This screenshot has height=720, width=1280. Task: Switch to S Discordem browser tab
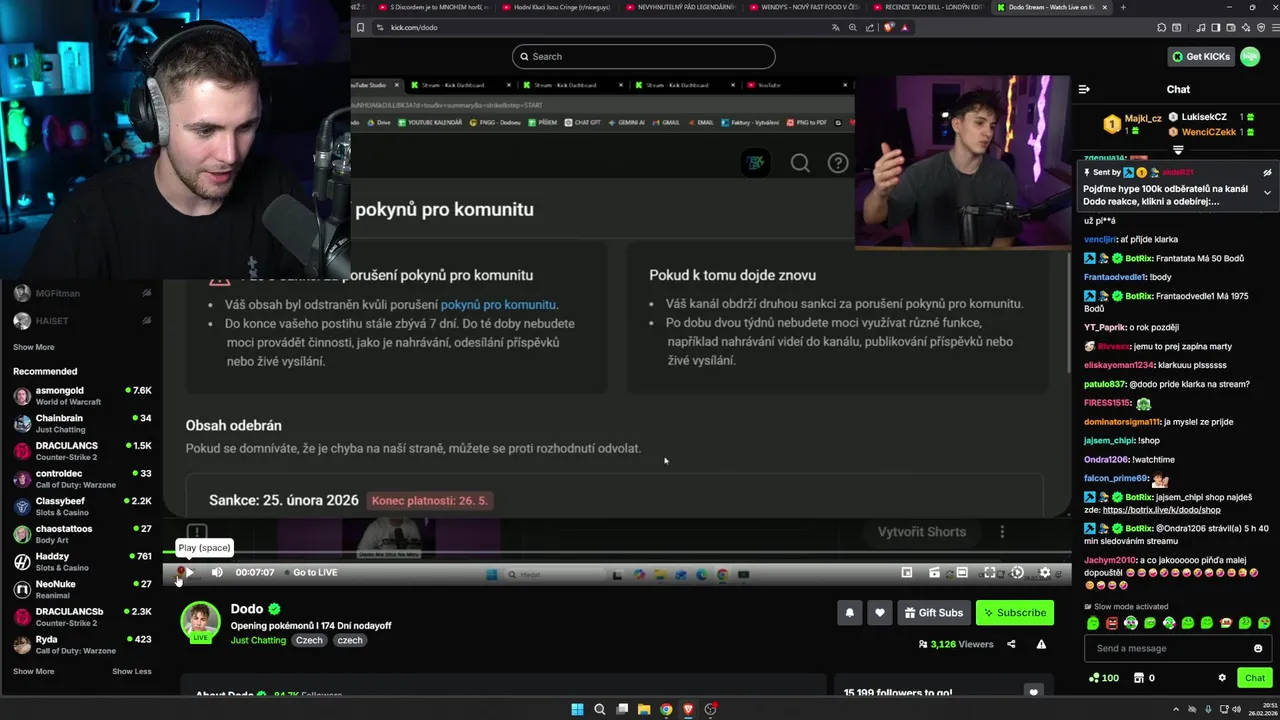[434, 7]
